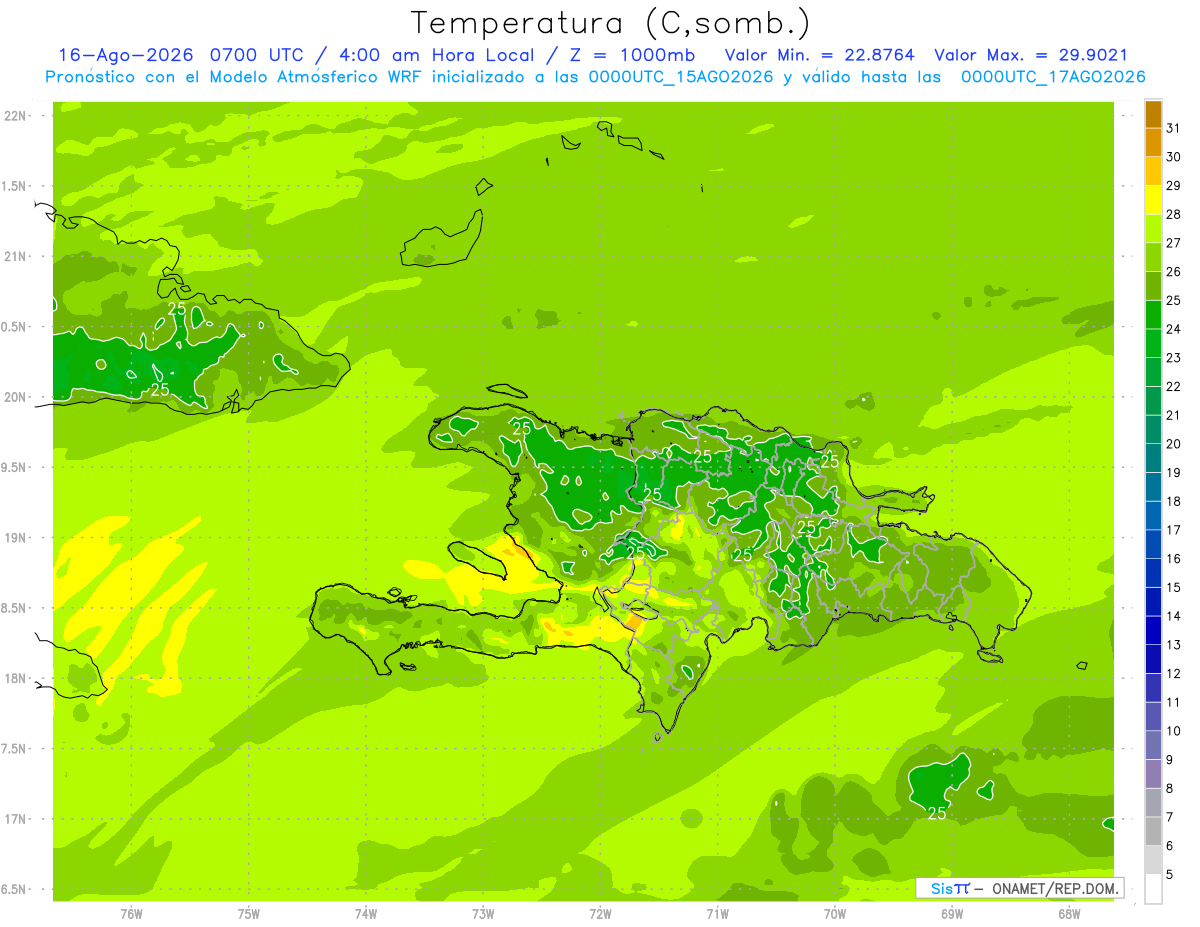Click the 72W longitude axis label
The width and height of the screenshot is (1200, 927).
[x=601, y=914]
